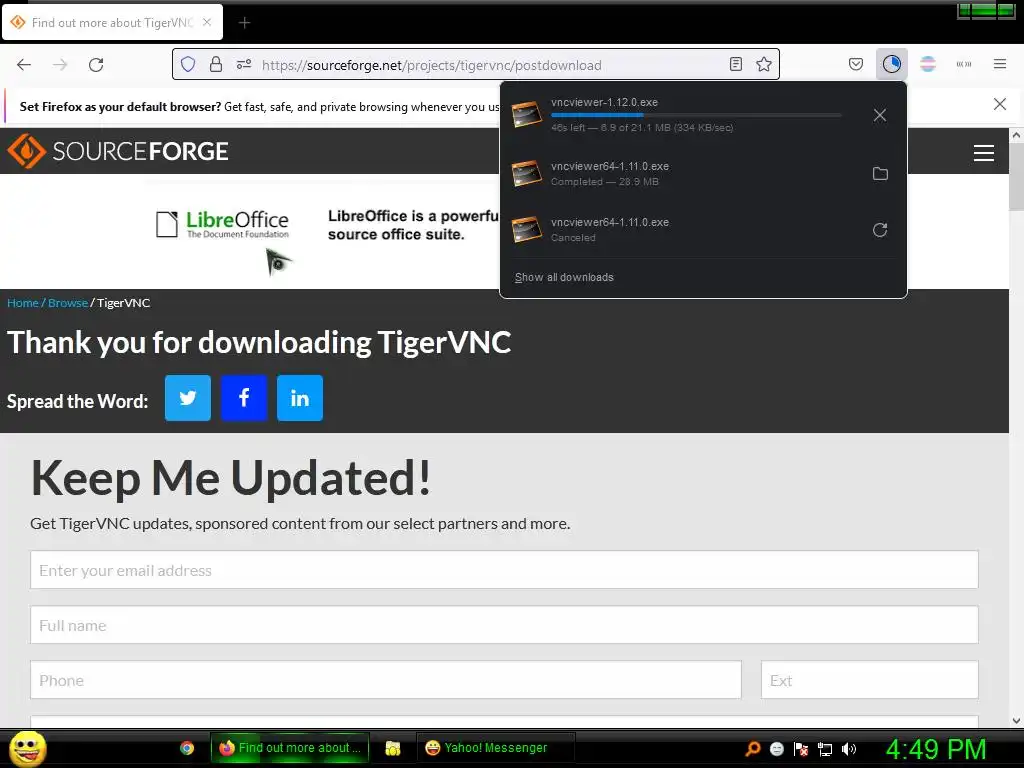This screenshot has width=1024, height=768.
Task: Open the striped account avatar icon
Action: tap(927, 64)
